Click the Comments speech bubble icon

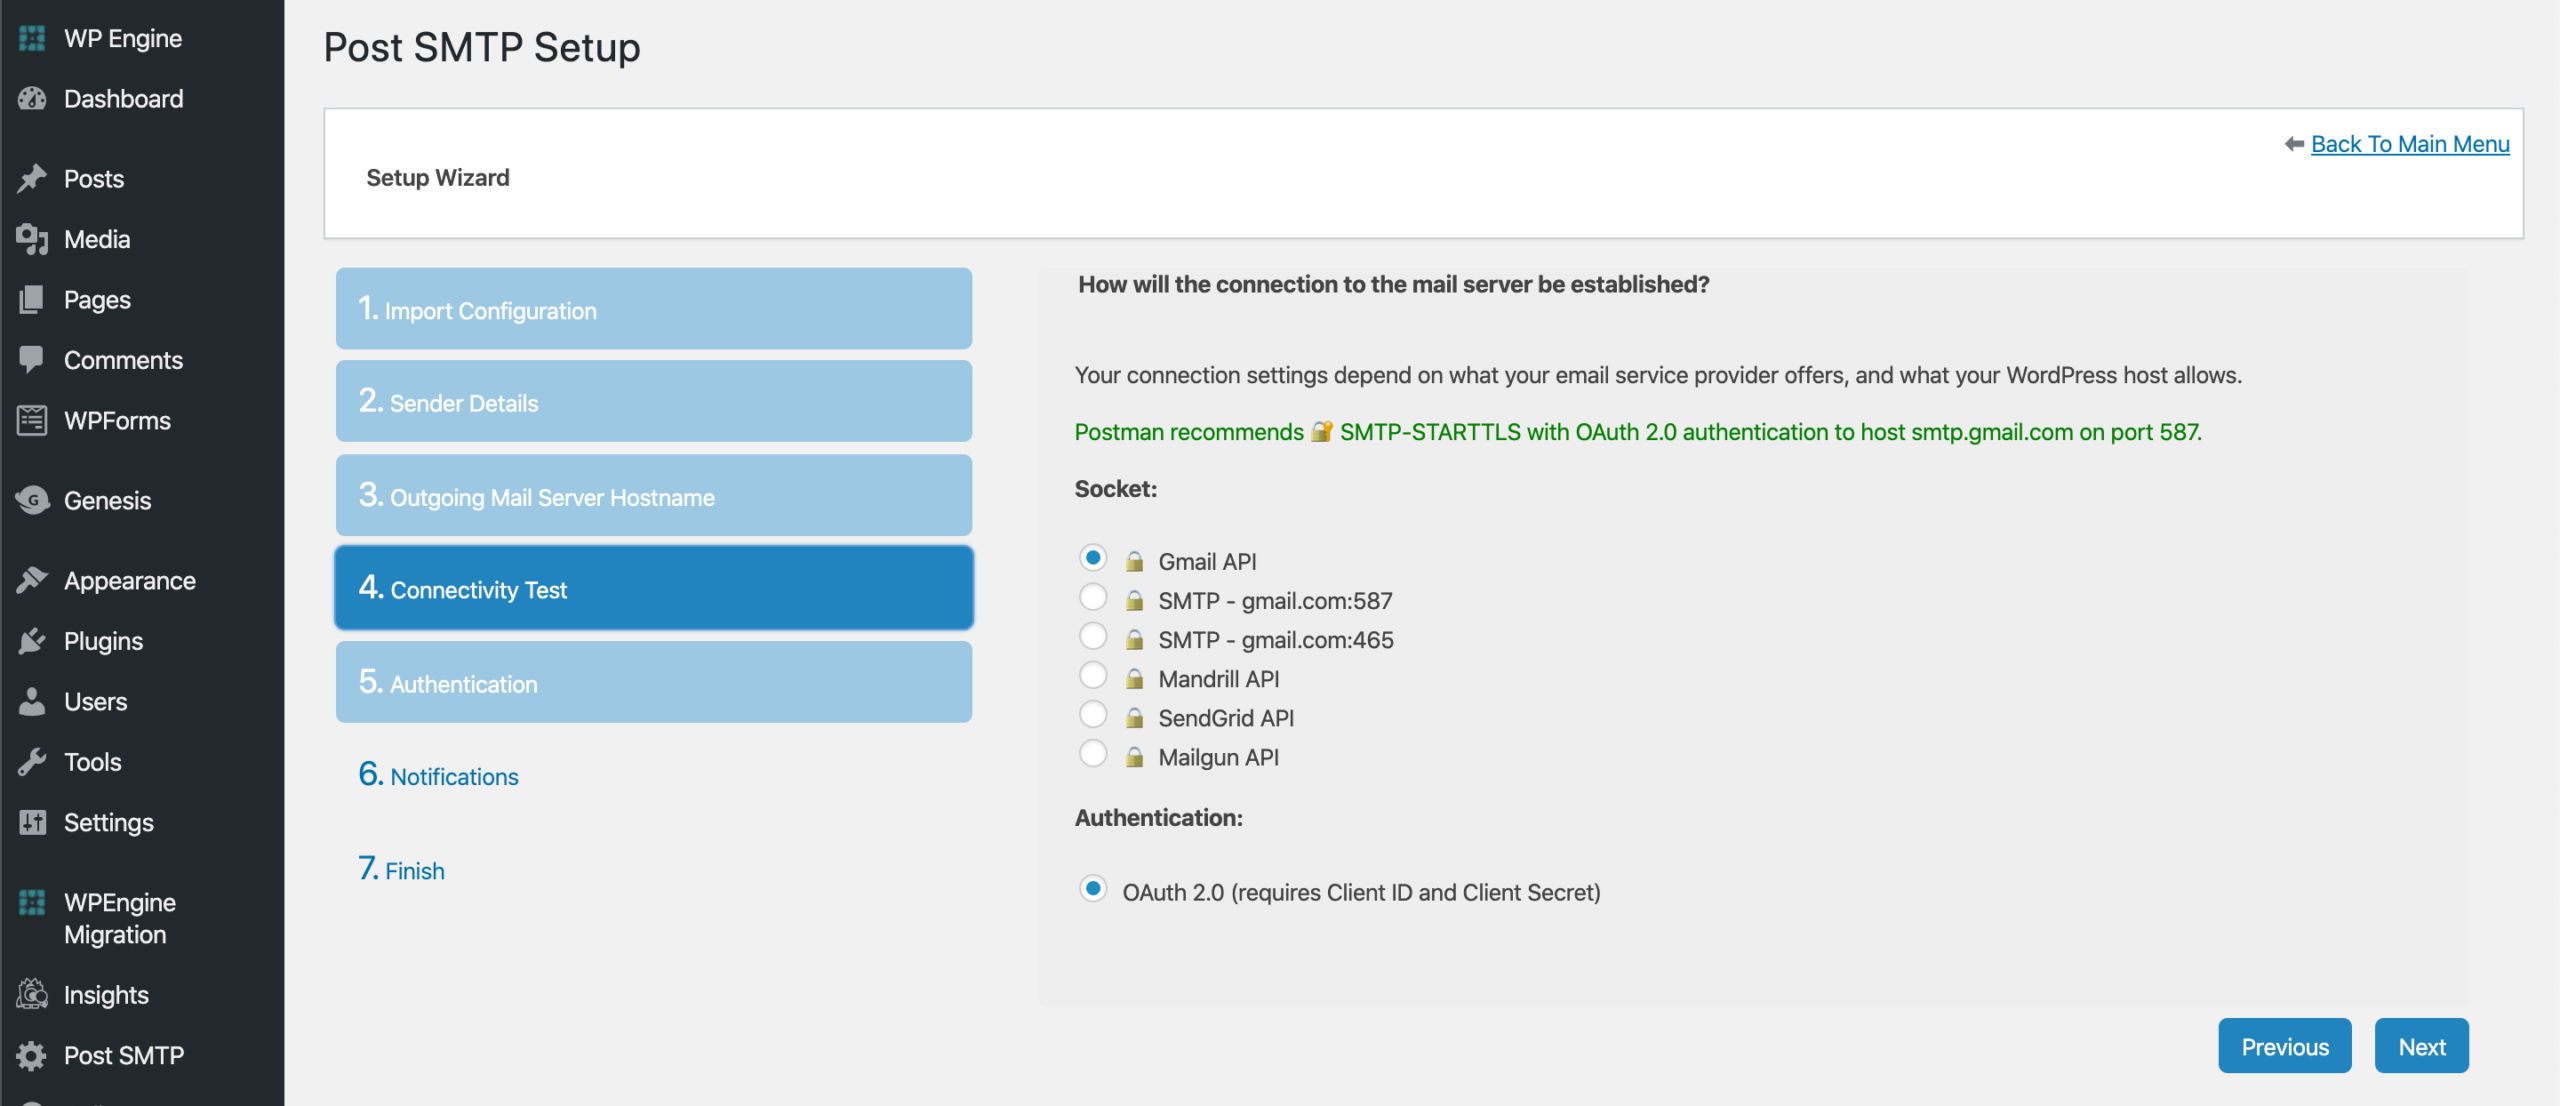pos(32,360)
